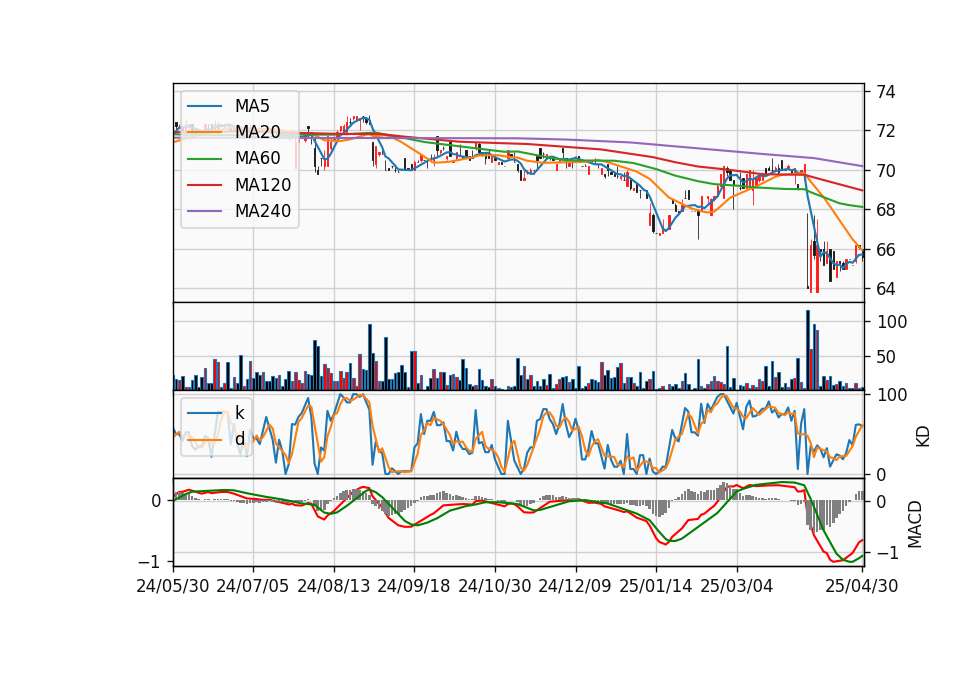Click the blue line sample beside MA5
Viewport: 960px width, 690px height.
204,106
